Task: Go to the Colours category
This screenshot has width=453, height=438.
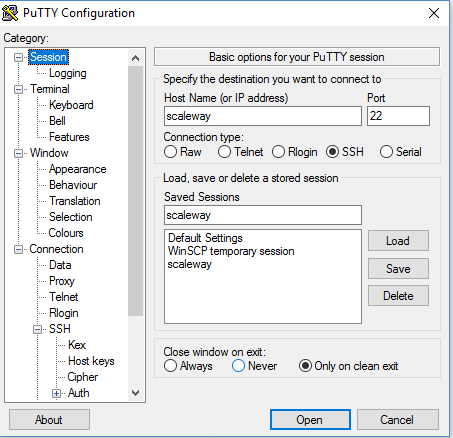Action: 66,233
